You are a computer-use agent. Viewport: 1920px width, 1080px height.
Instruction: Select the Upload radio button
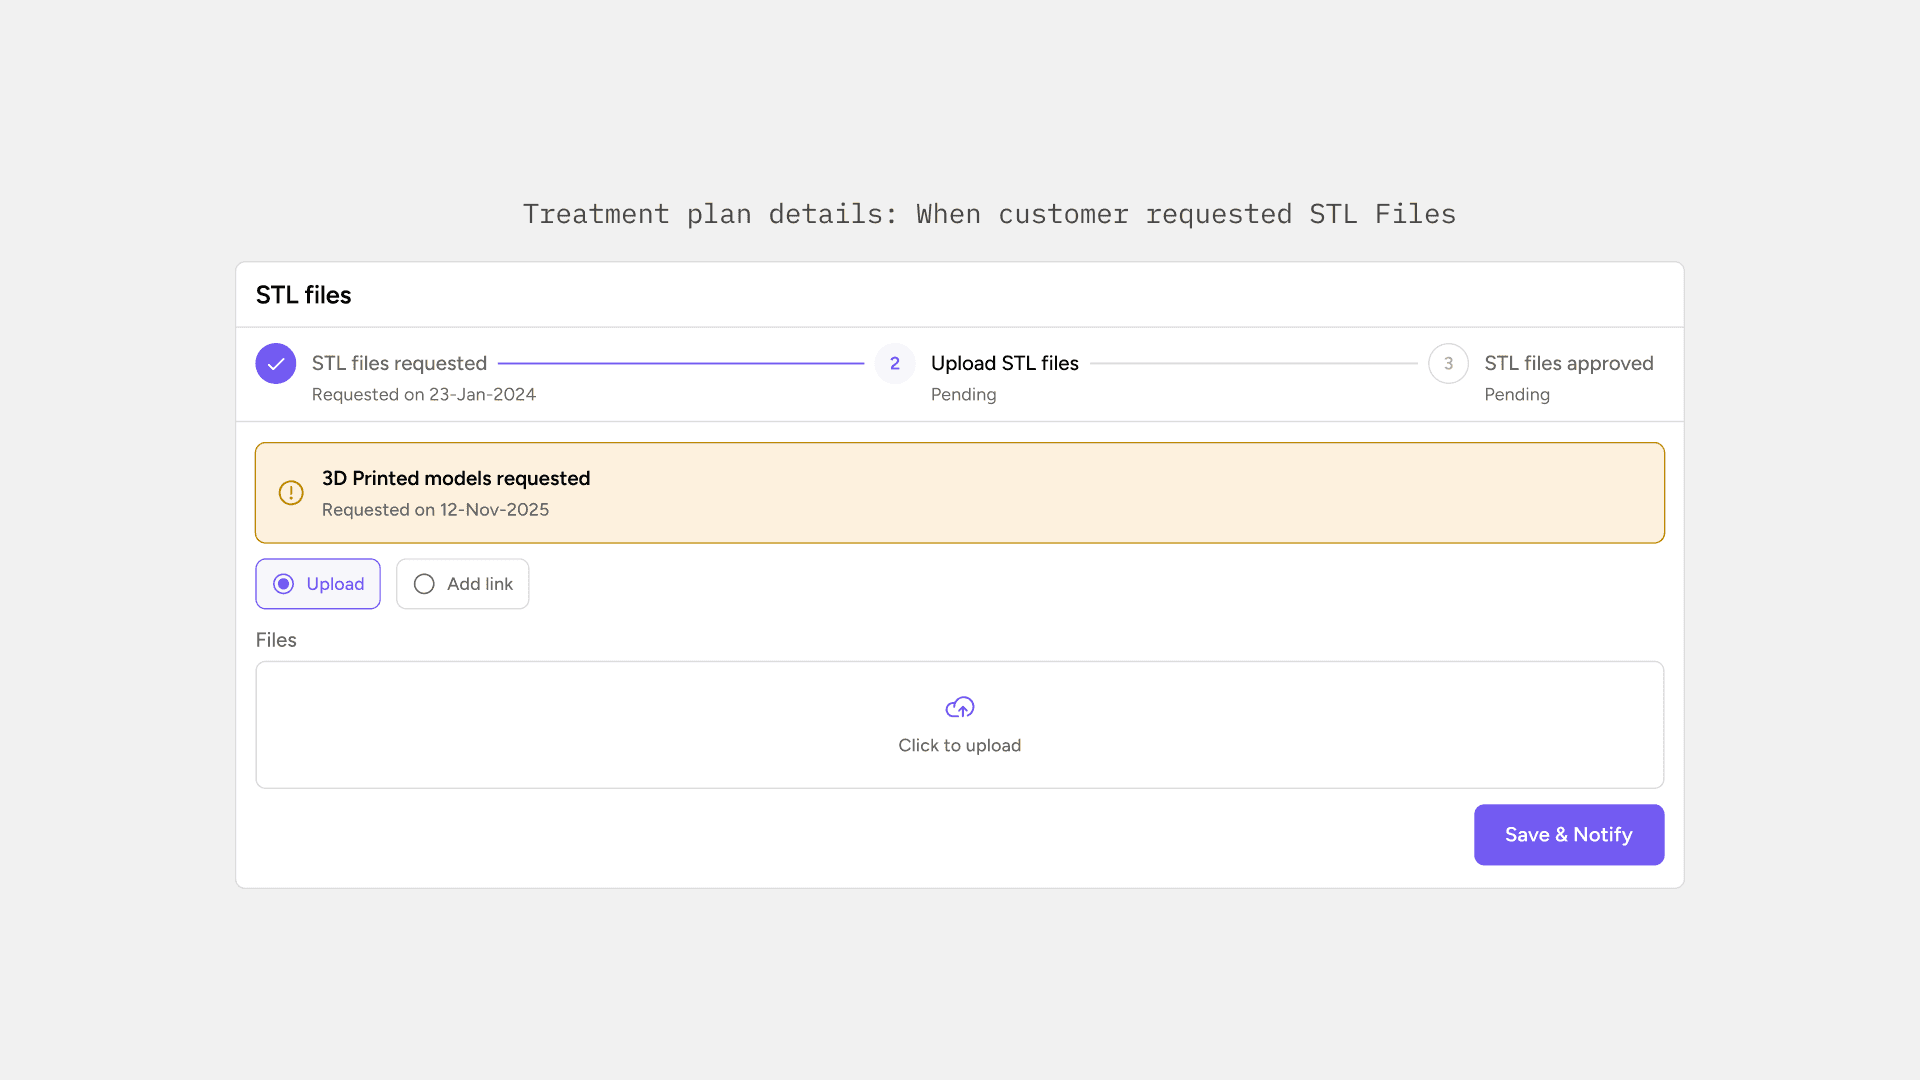(x=284, y=584)
